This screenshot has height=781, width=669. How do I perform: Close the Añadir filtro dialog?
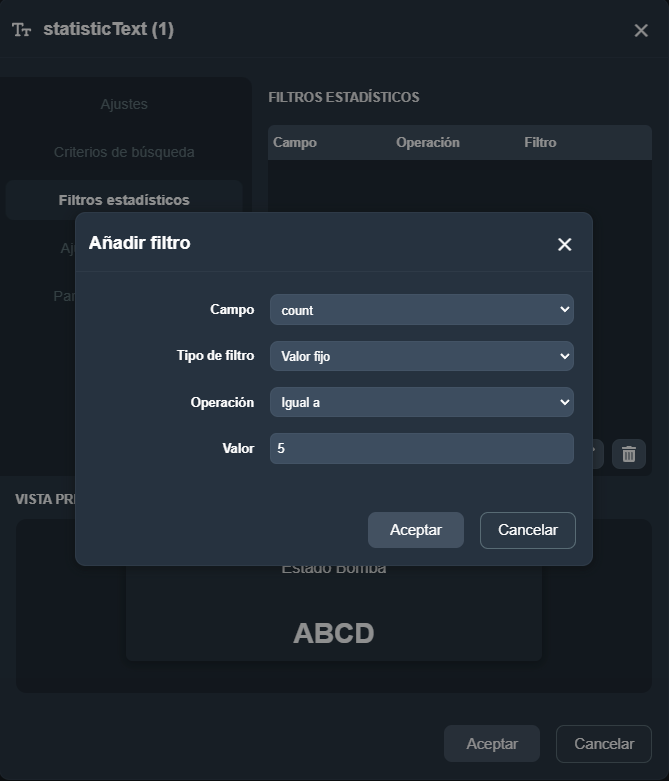pos(564,244)
